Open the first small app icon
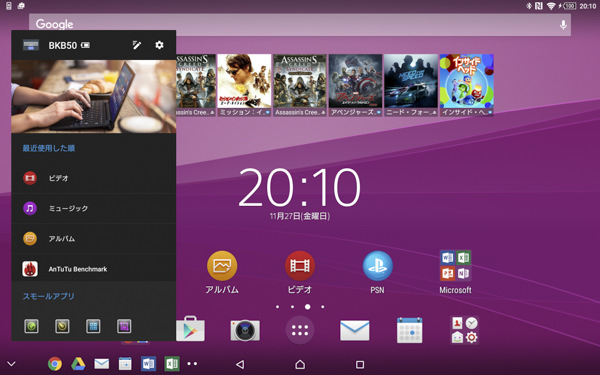Image resolution: width=600 pixels, height=375 pixels. click(x=31, y=326)
